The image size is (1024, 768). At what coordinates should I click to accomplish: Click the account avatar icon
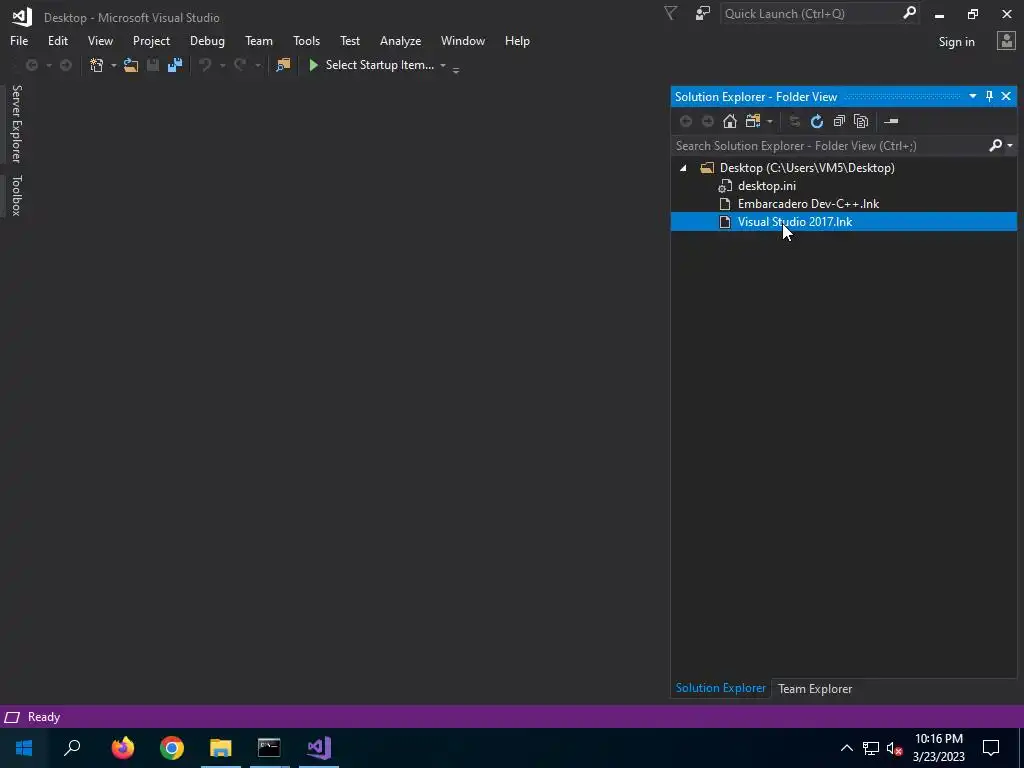pos(1006,41)
